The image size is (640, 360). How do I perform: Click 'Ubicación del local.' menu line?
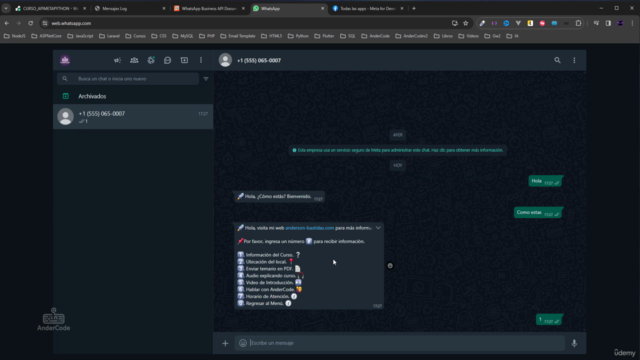pyautogui.click(x=266, y=262)
